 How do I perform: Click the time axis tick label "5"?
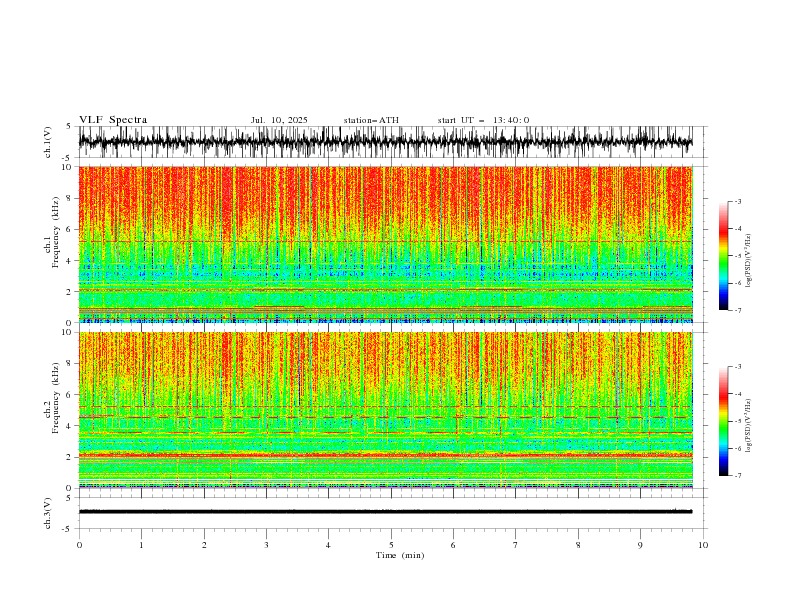[x=391, y=545]
